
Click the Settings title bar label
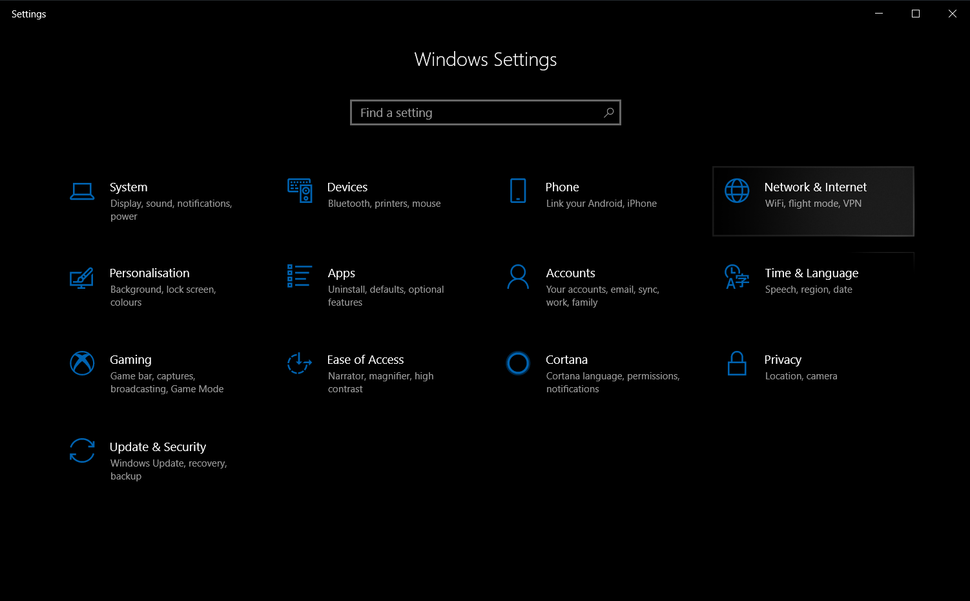pos(28,13)
